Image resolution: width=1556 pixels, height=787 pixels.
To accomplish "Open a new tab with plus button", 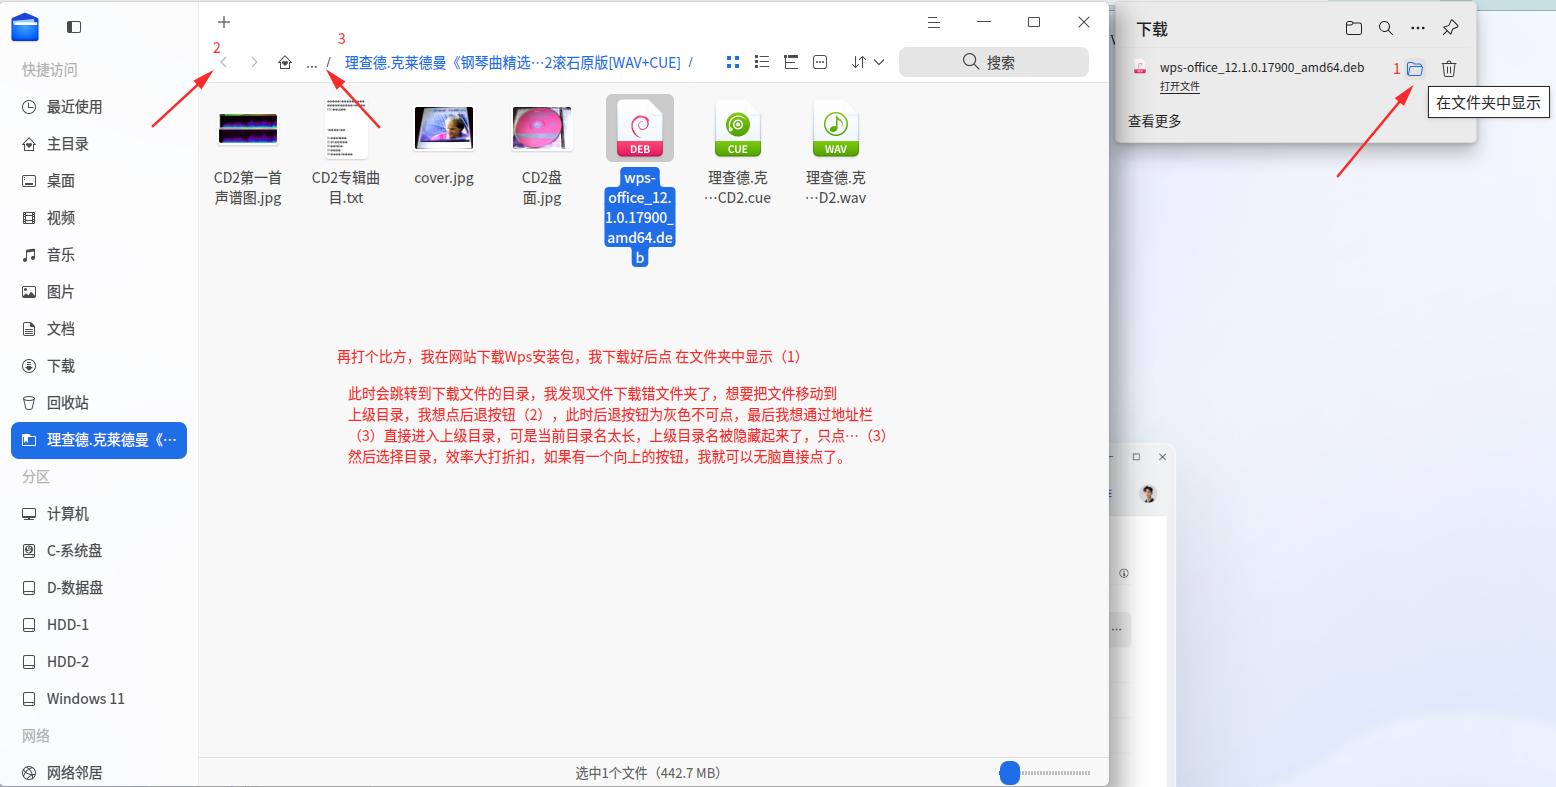I will point(224,22).
